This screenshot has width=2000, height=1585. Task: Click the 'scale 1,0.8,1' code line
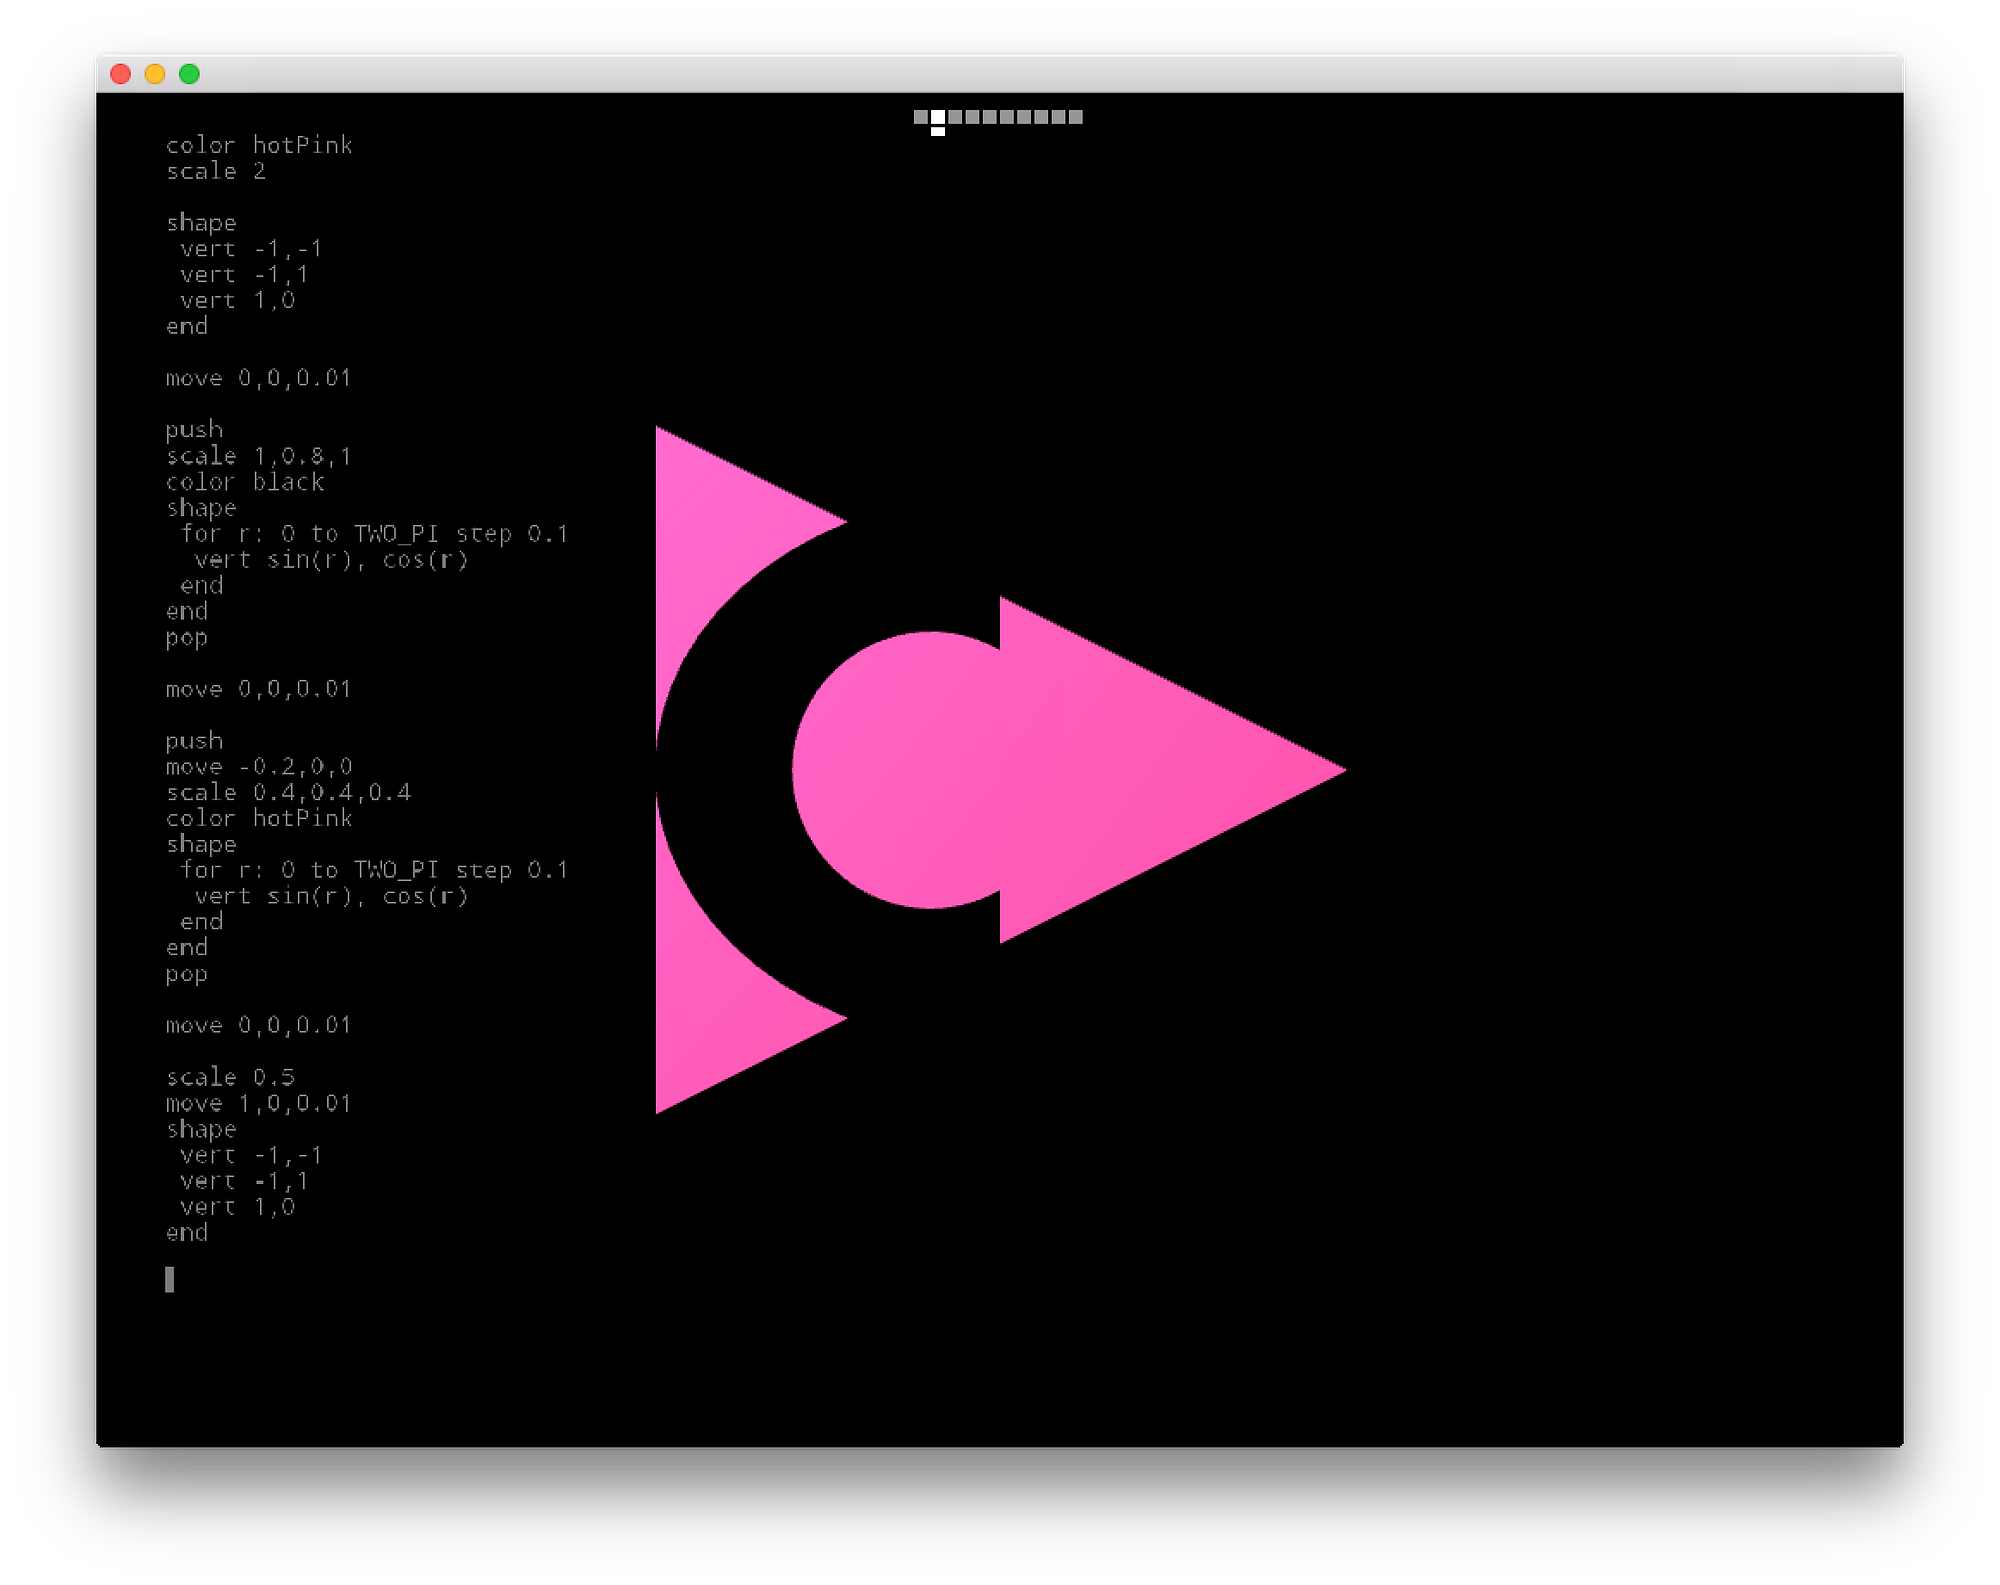pos(259,457)
